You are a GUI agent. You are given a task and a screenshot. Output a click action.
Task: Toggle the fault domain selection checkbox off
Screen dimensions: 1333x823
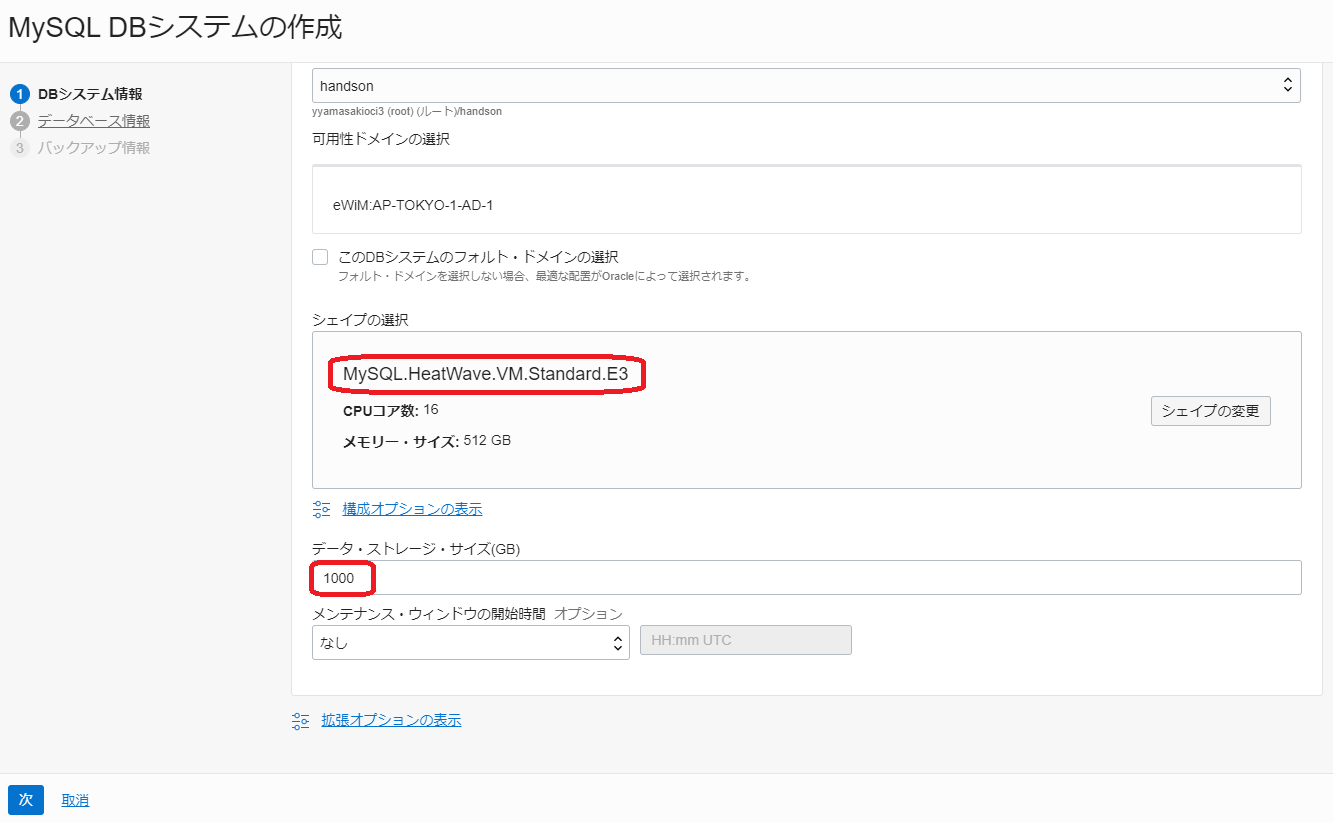point(319,256)
